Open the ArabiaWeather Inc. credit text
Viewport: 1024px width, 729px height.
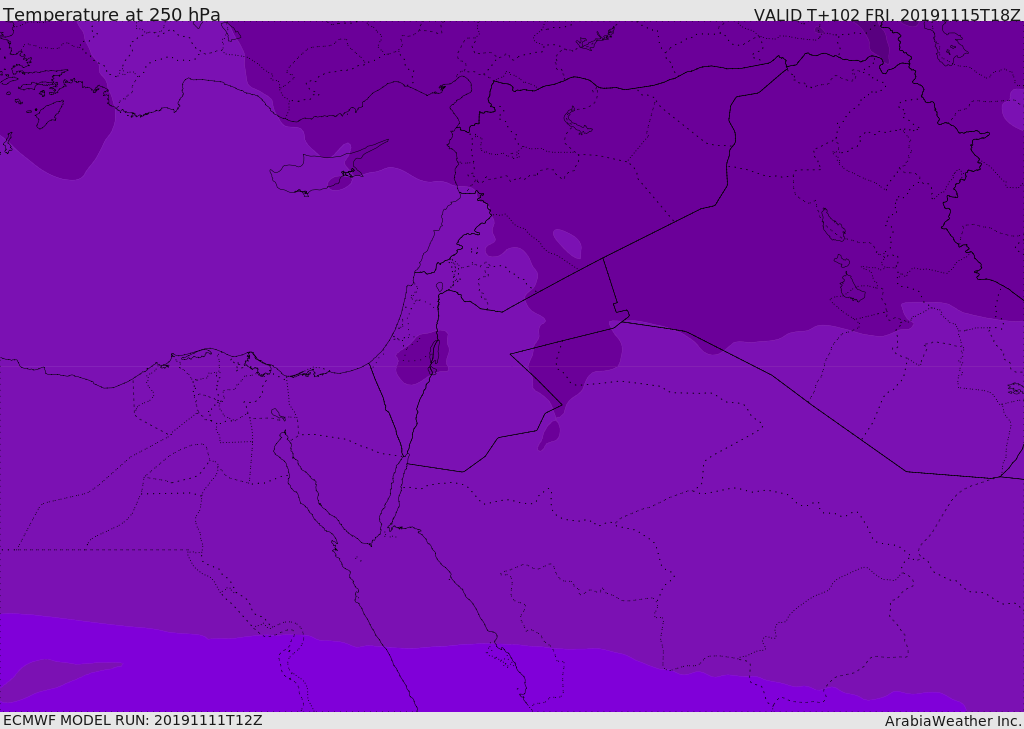pyautogui.click(x=952, y=721)
